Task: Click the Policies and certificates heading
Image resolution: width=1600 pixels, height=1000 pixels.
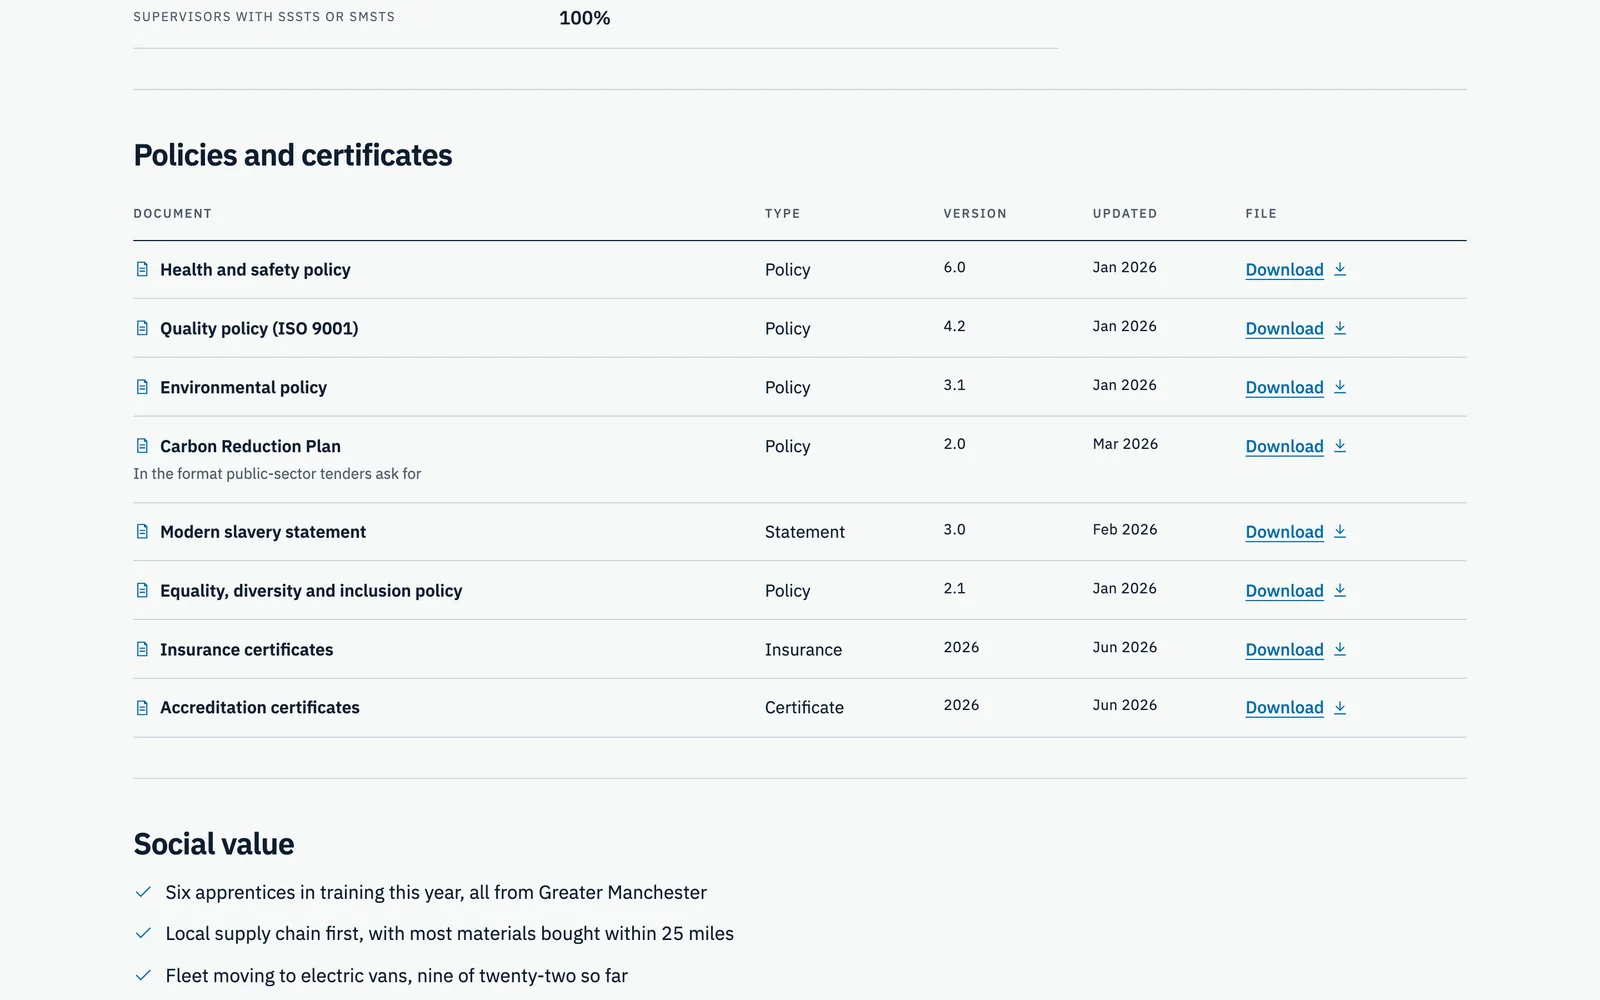Action: pyautogui.click(x=293, y=156)
